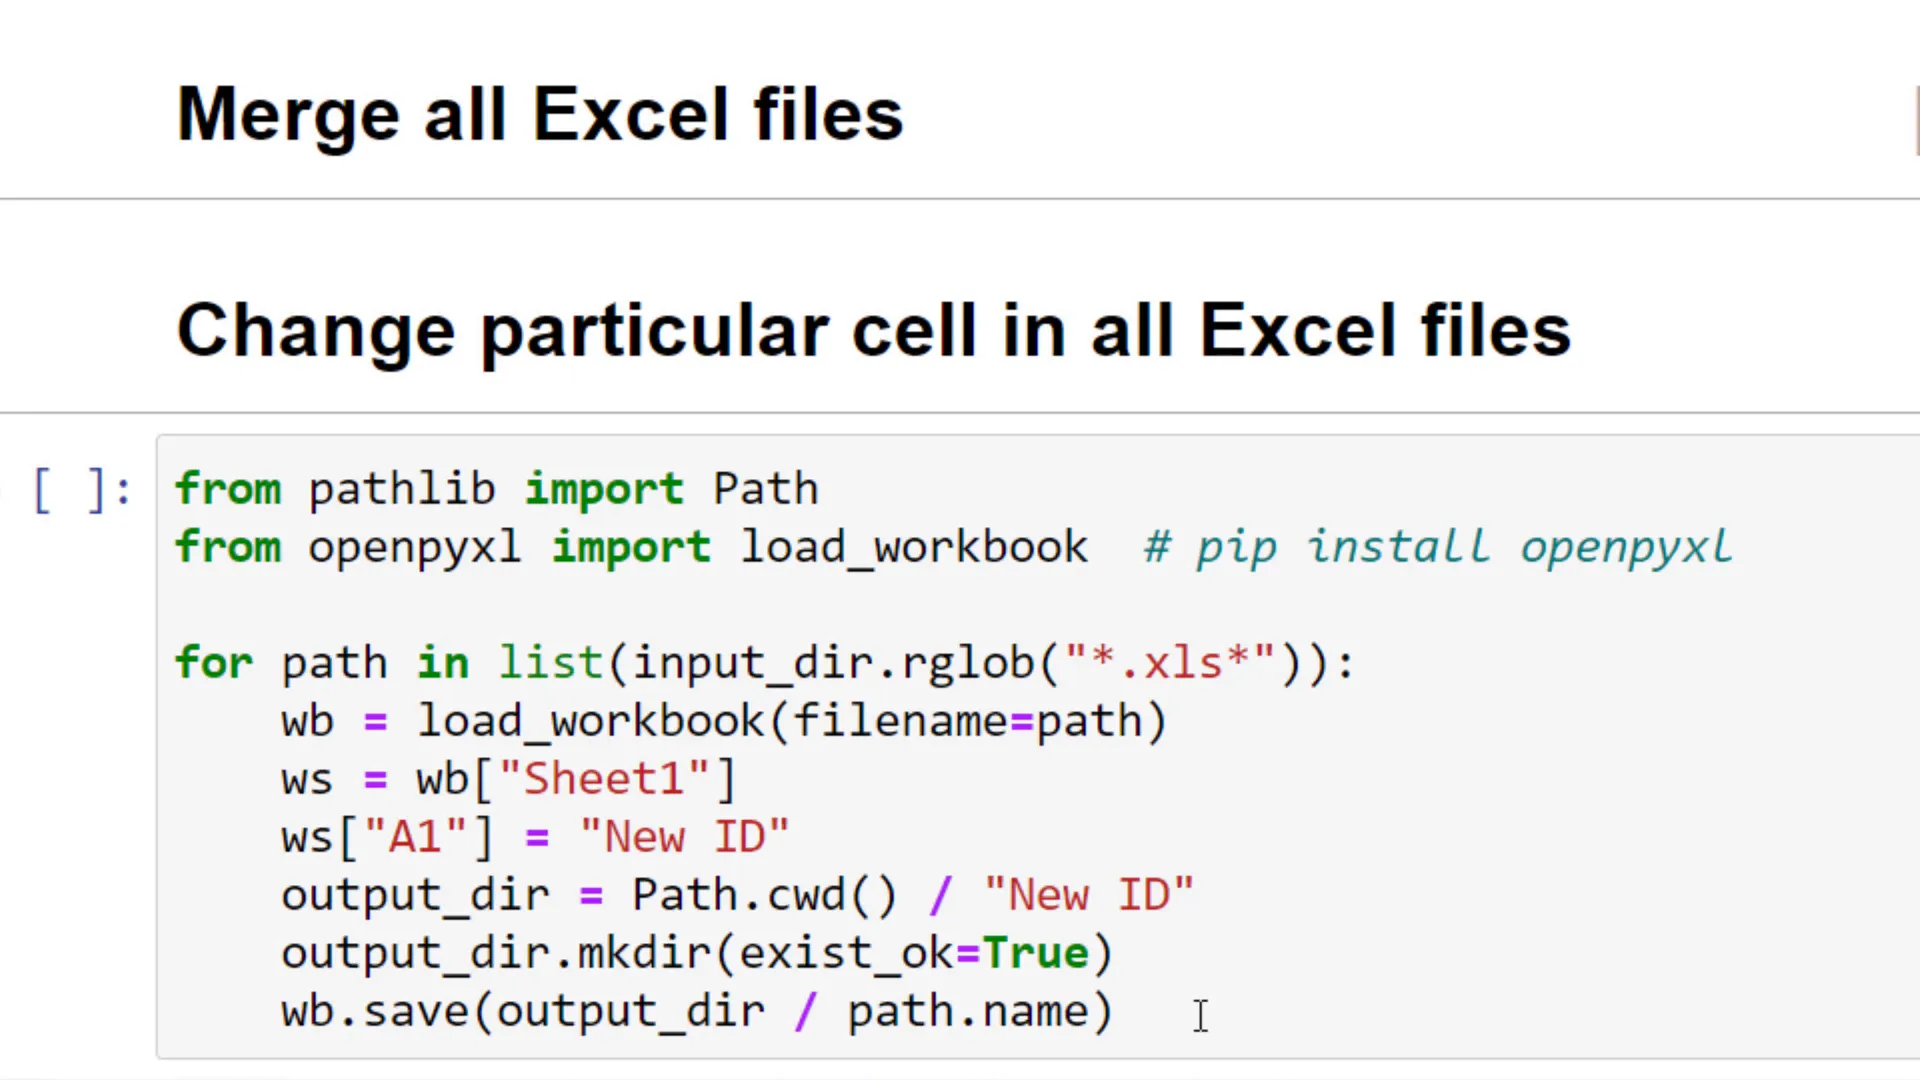The width and height of the screenshot is (1920, 1080).
Task: Click the 'load_workbook' import statement
Action: [x=913, y=546]
